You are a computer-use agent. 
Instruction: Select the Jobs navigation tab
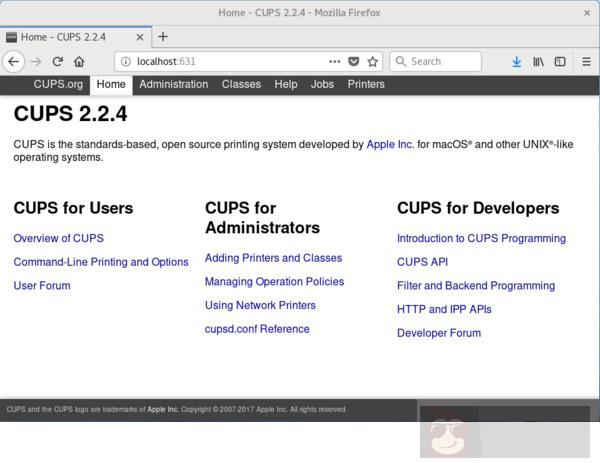[x=322, y=85]
